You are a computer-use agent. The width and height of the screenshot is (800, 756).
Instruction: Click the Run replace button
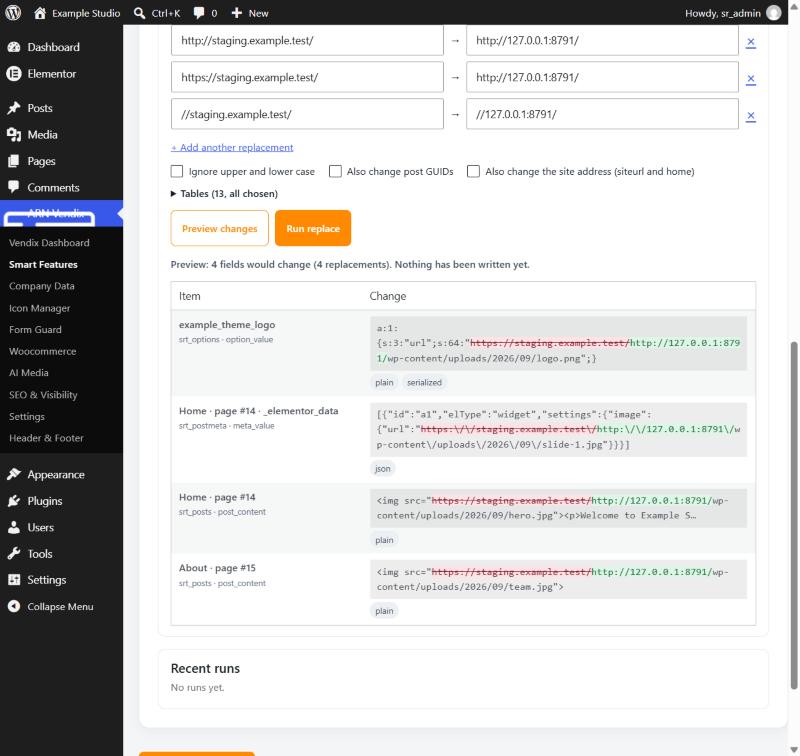pos(313,228)
